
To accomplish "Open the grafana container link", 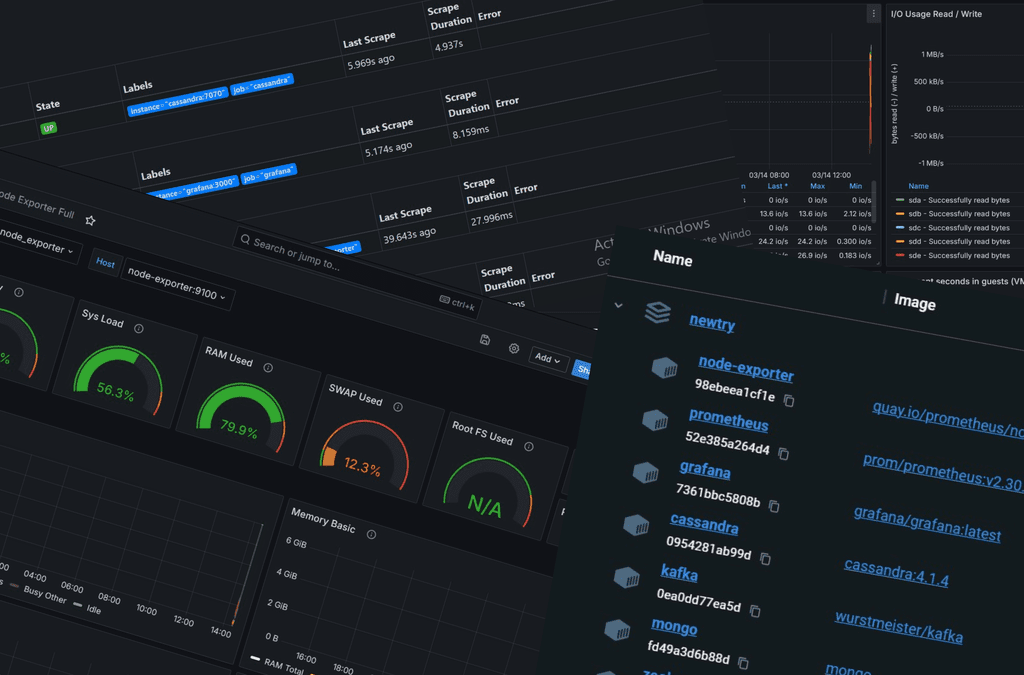I will click(x=705, y=470).
